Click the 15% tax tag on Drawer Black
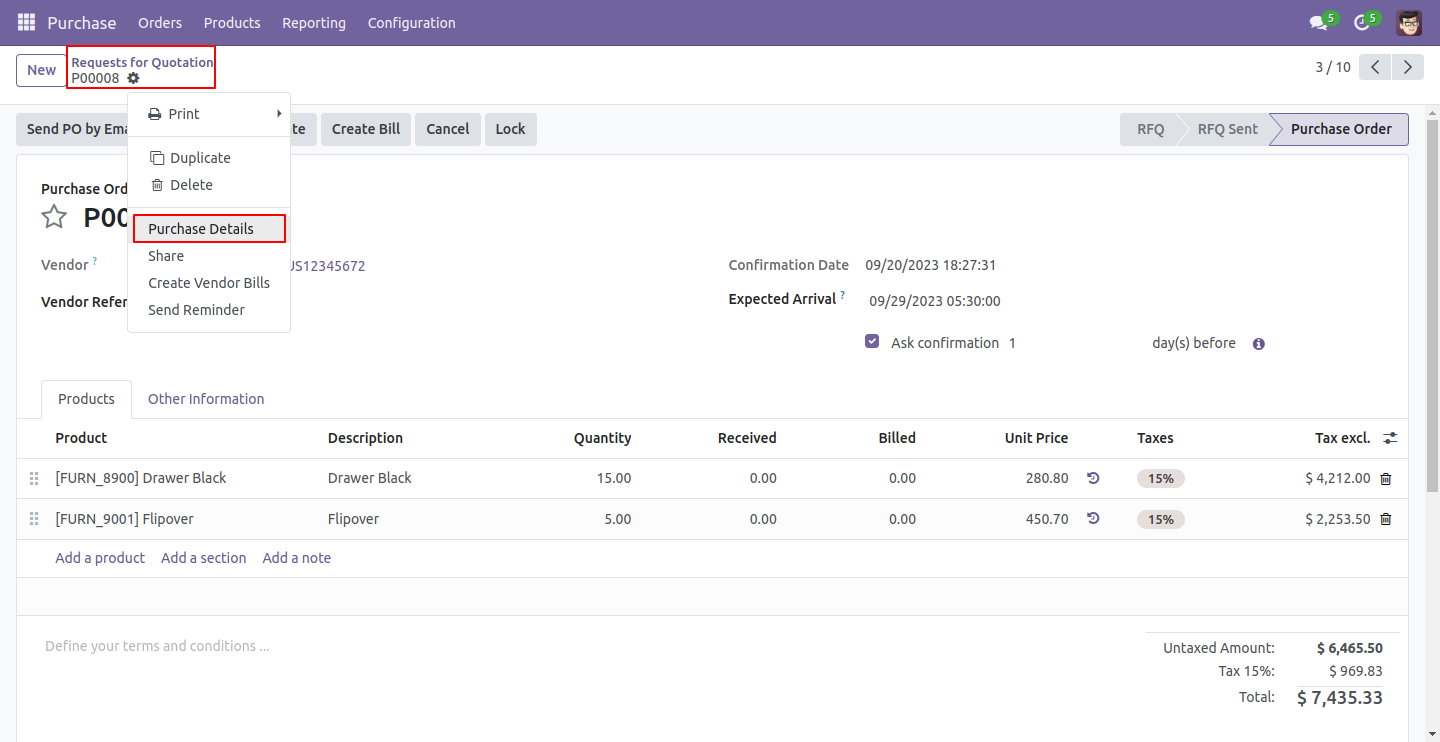The height and width of the screenshot is (742, 1440). [x=1161, y=479]
